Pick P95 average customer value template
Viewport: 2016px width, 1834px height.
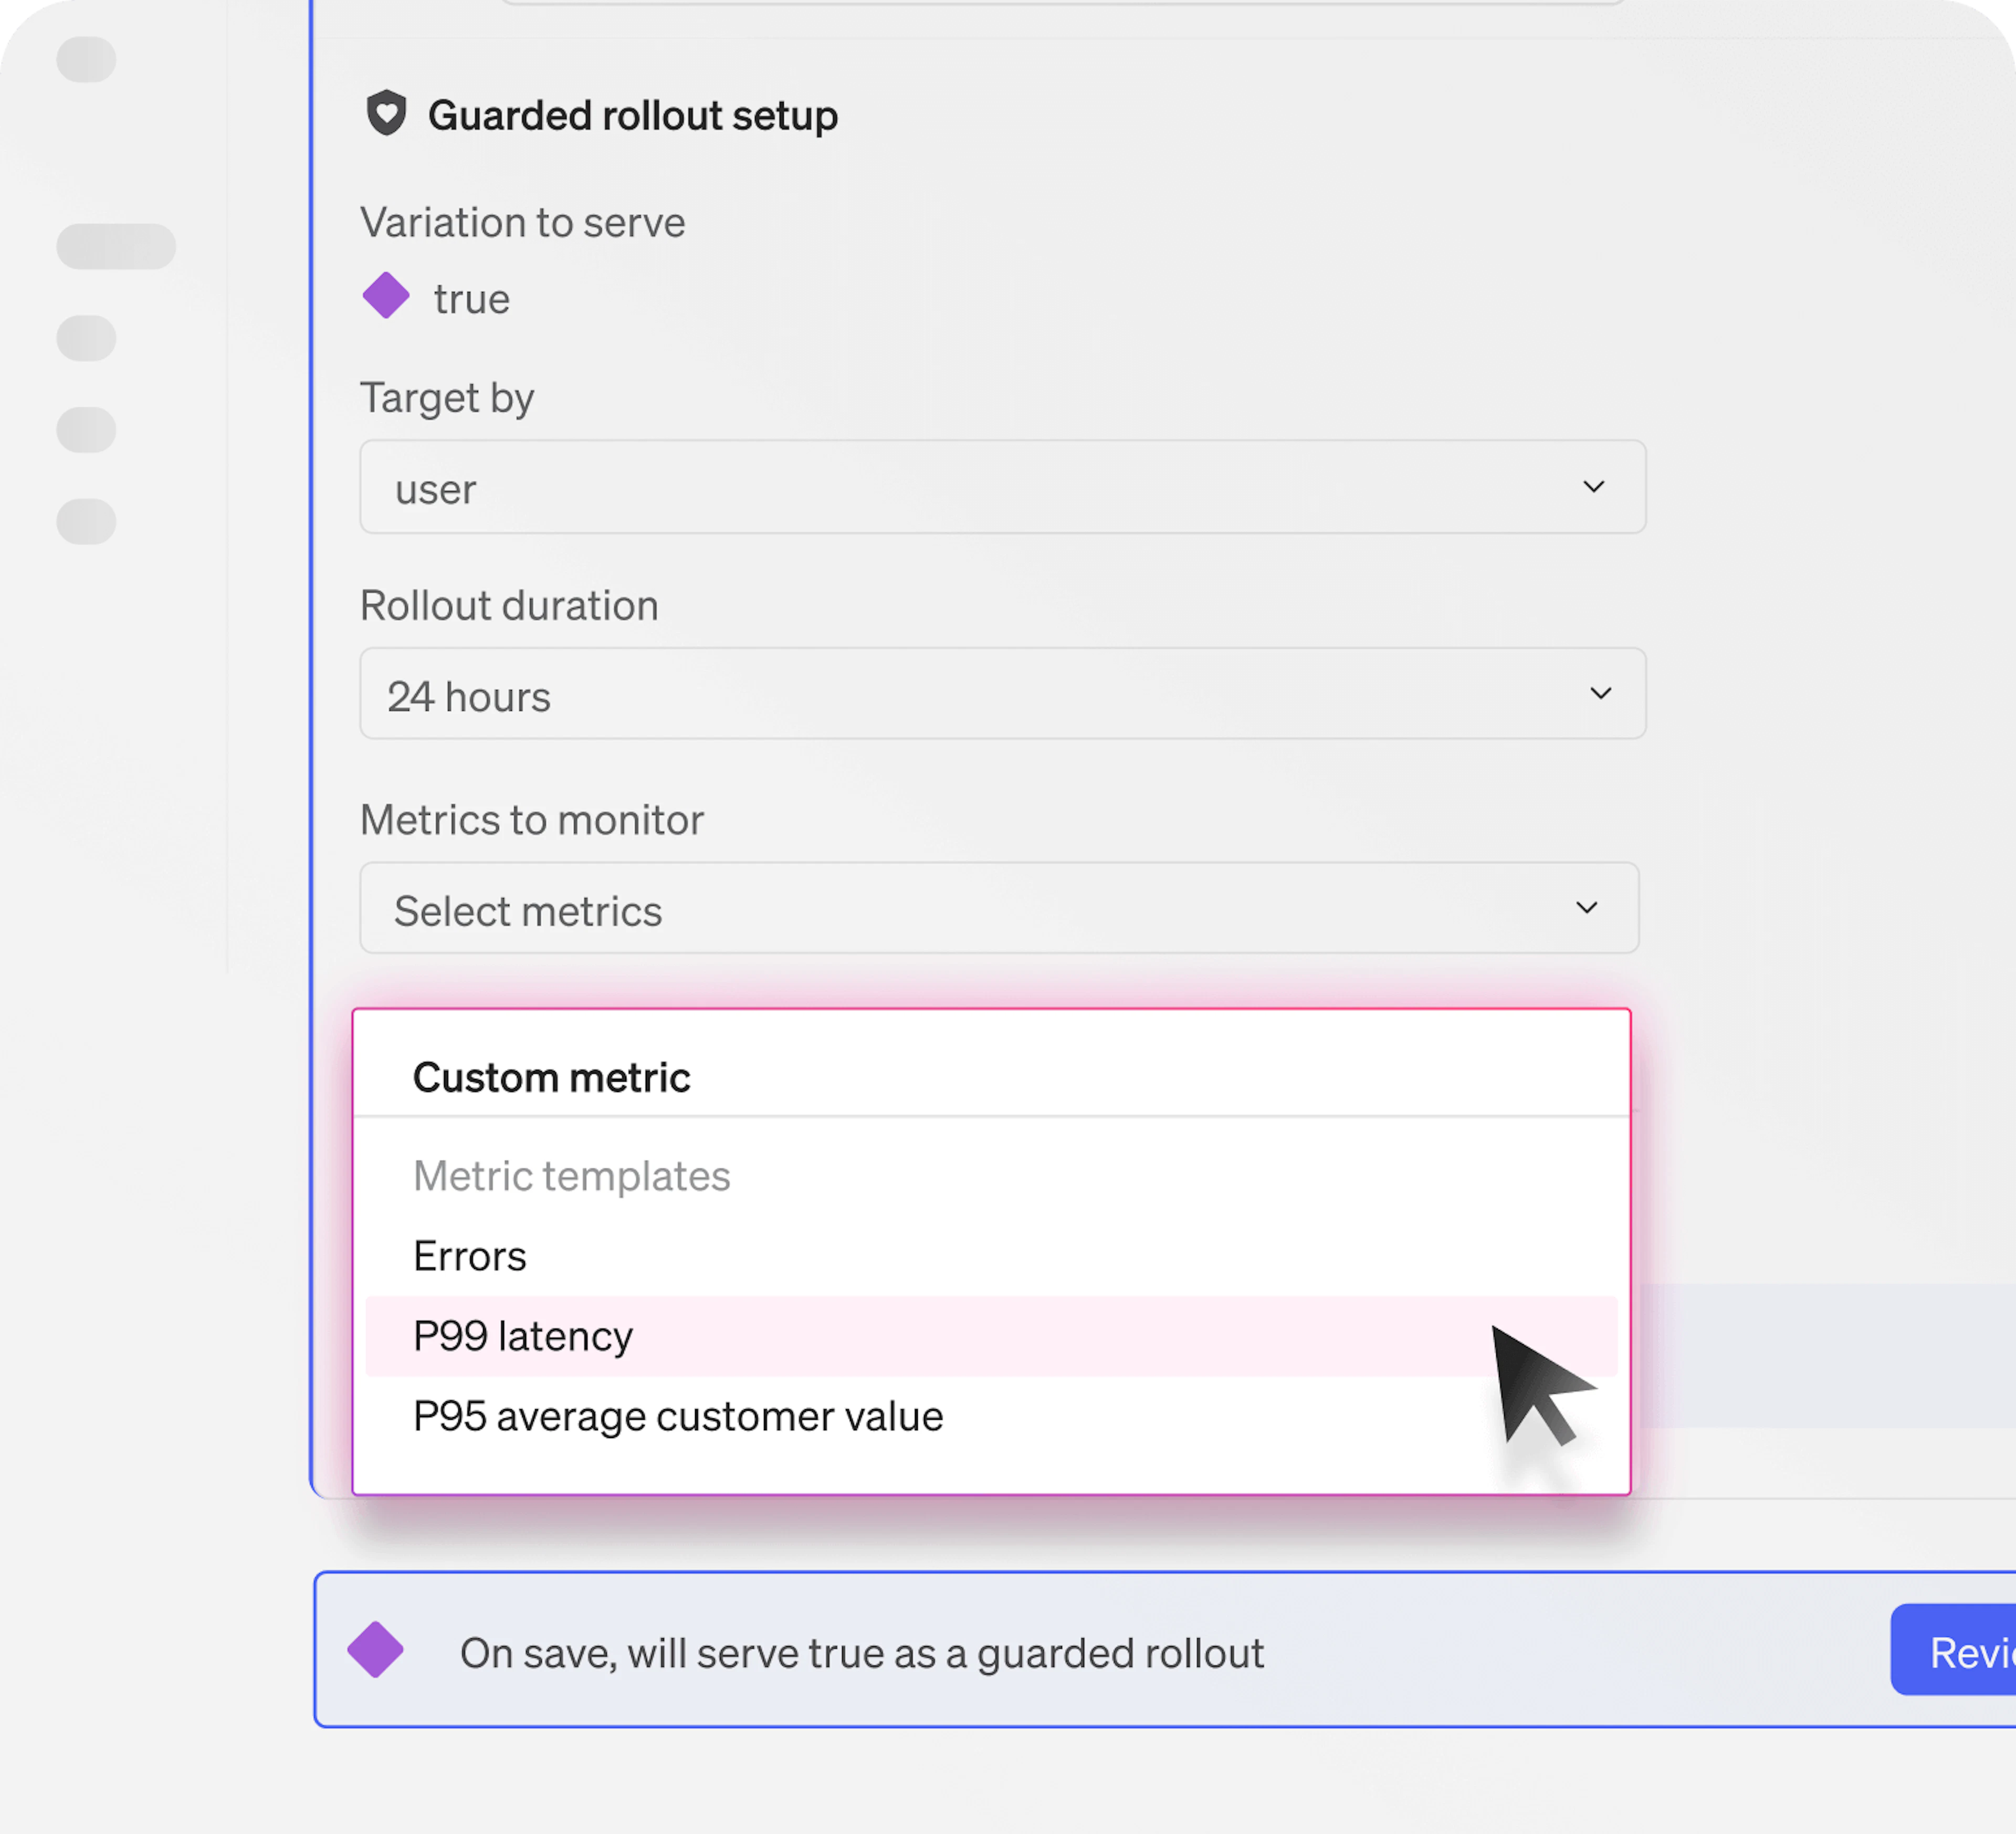(x=678, y=1416)
